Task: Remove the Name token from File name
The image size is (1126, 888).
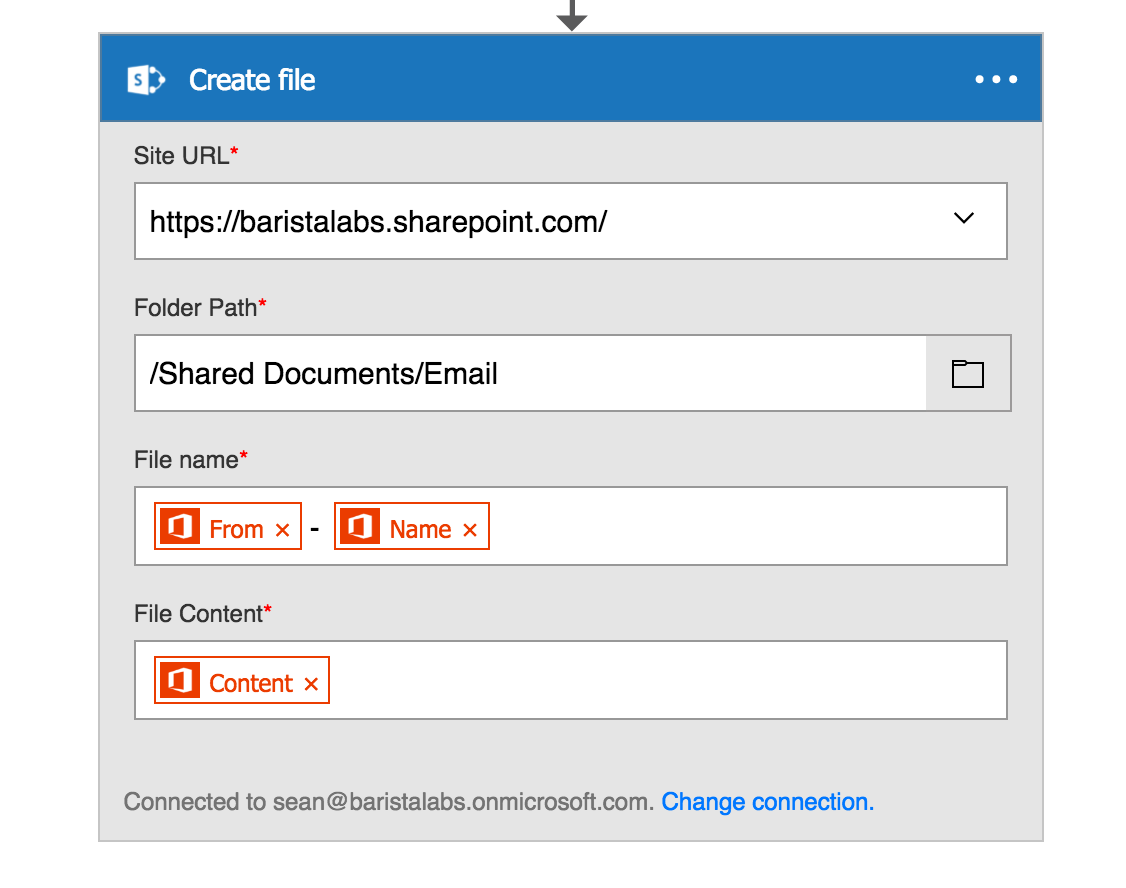Action: [x=470, y=530]
